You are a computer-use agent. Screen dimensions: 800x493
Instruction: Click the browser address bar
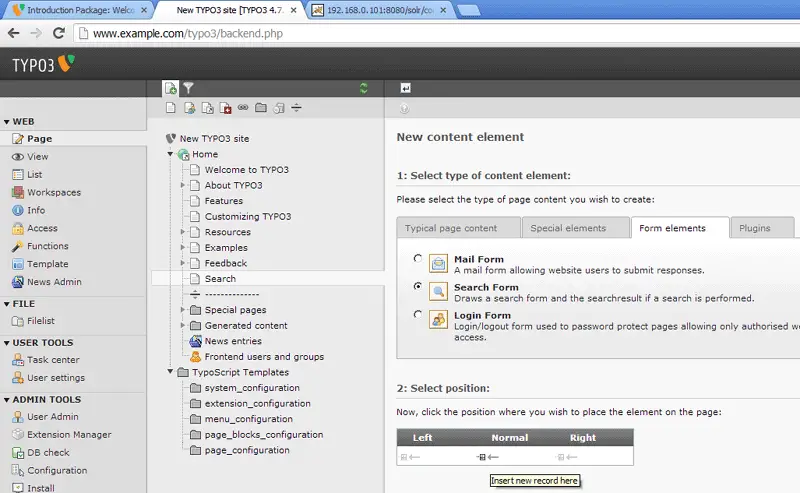point(439,34)
